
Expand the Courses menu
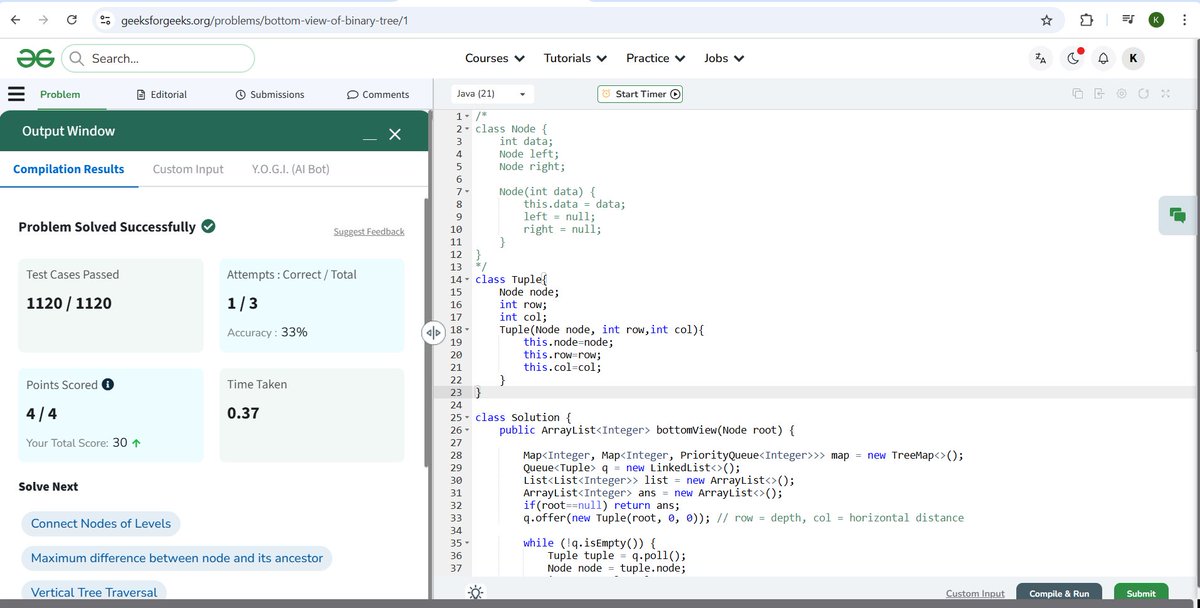494,58
